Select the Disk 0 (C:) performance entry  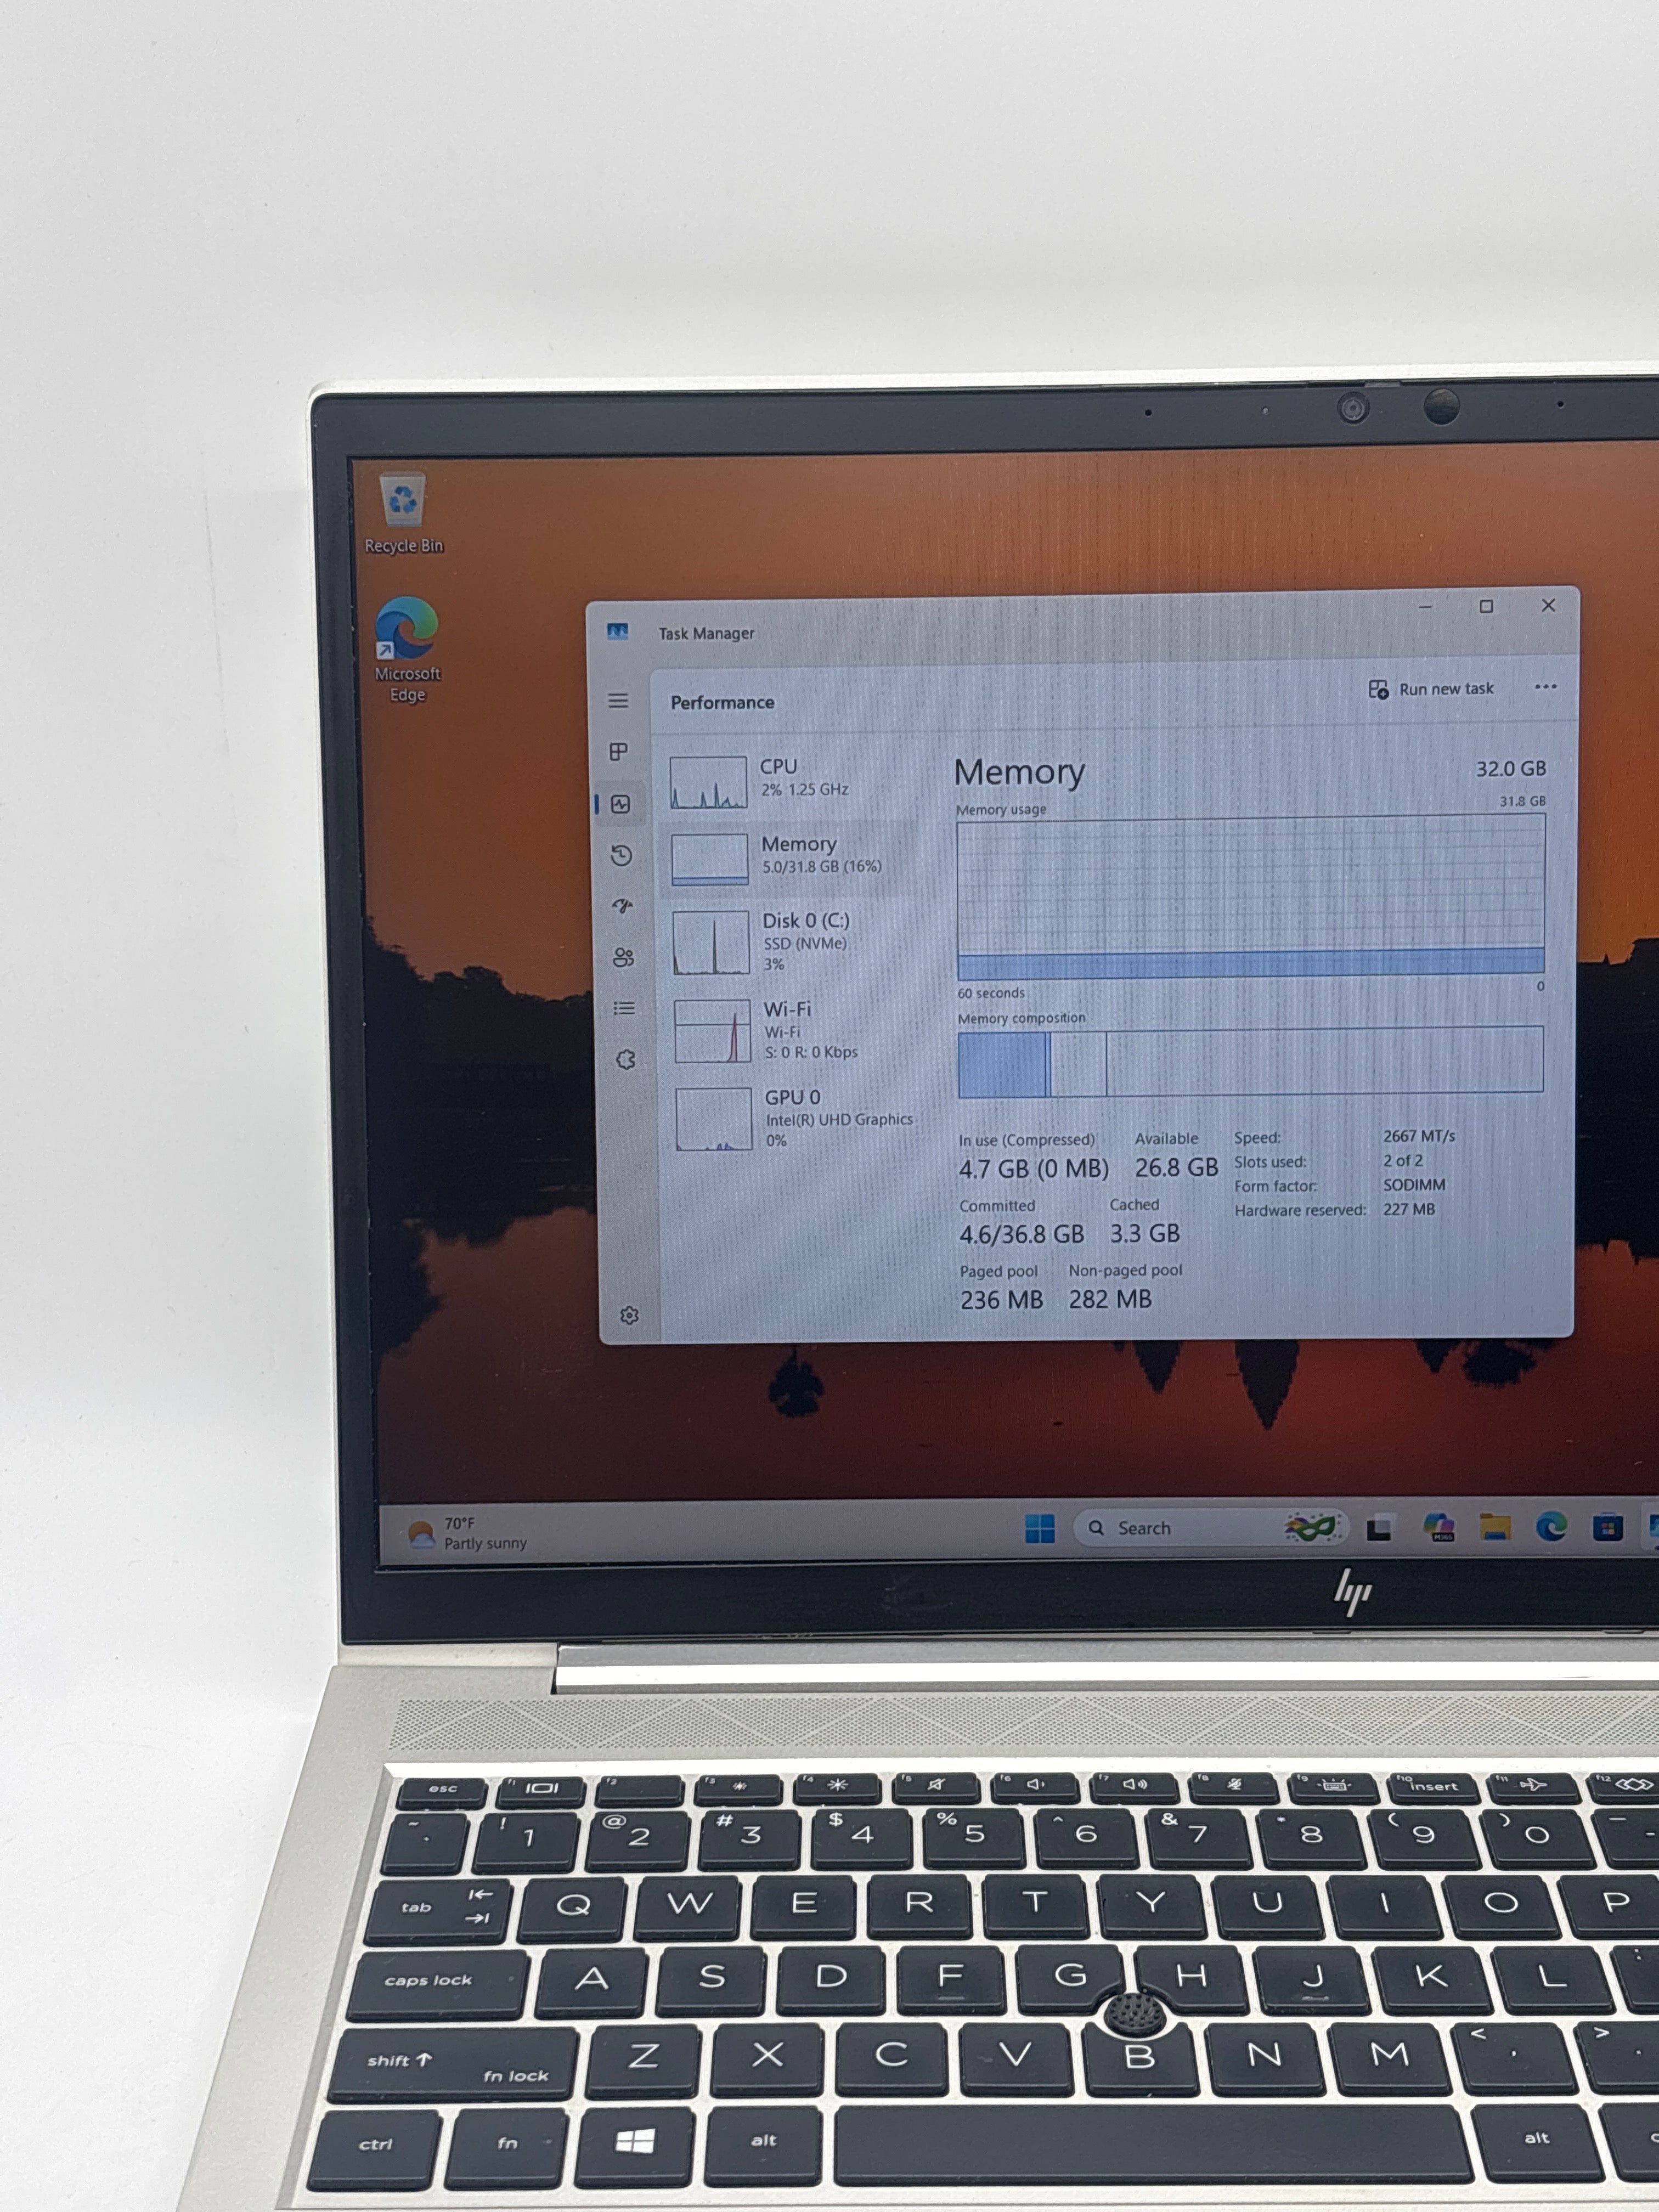tap(792, 941)
